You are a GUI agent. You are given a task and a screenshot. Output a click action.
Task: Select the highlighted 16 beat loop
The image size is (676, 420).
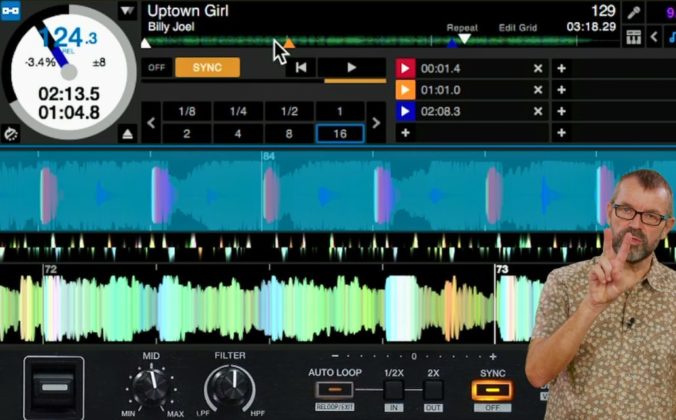(340, 134)
